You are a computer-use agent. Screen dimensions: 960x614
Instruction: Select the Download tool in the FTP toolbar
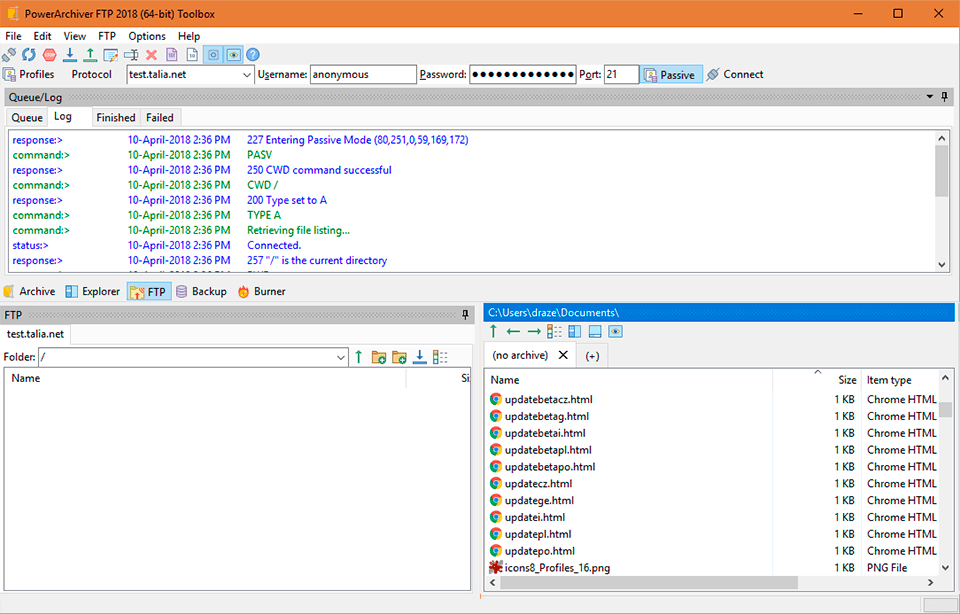click(x=69, y=55)
